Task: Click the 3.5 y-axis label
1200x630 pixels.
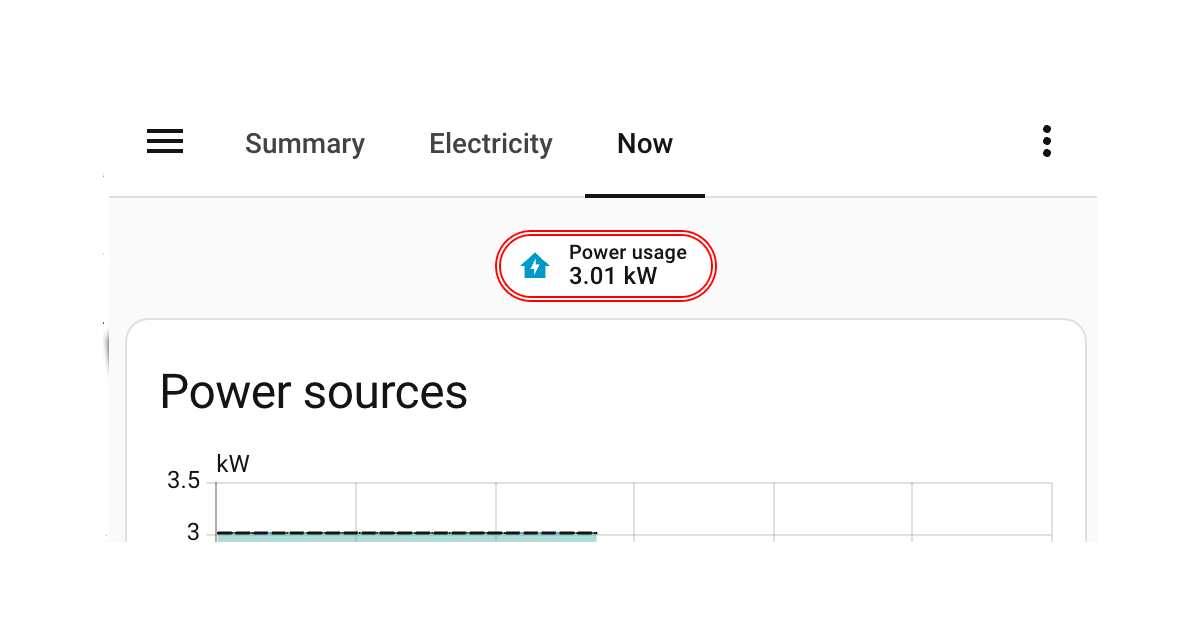Action: [184, 481]
